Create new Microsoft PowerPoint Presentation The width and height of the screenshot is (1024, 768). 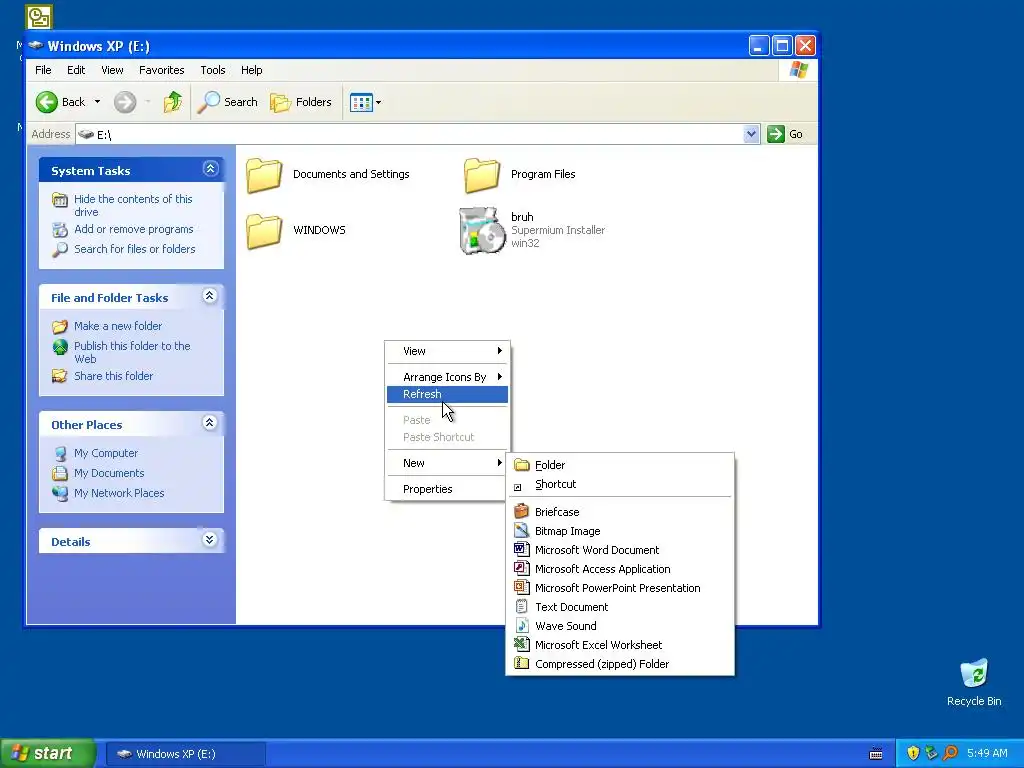pos(620,588)
